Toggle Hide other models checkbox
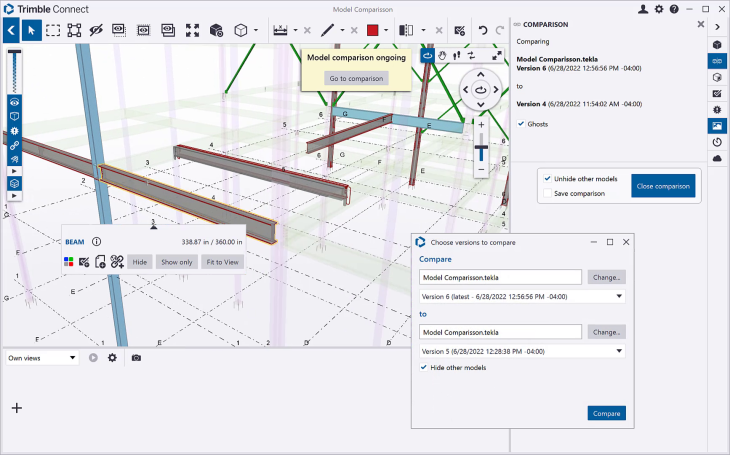The height and width of the screenshot is (455, 730). point(424,368)
